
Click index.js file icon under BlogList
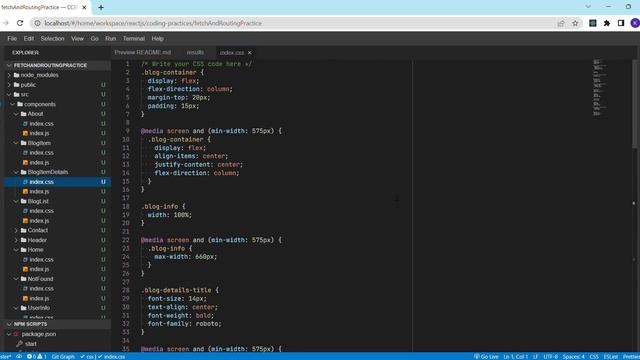pyautogui.click(x=25, y=220)
